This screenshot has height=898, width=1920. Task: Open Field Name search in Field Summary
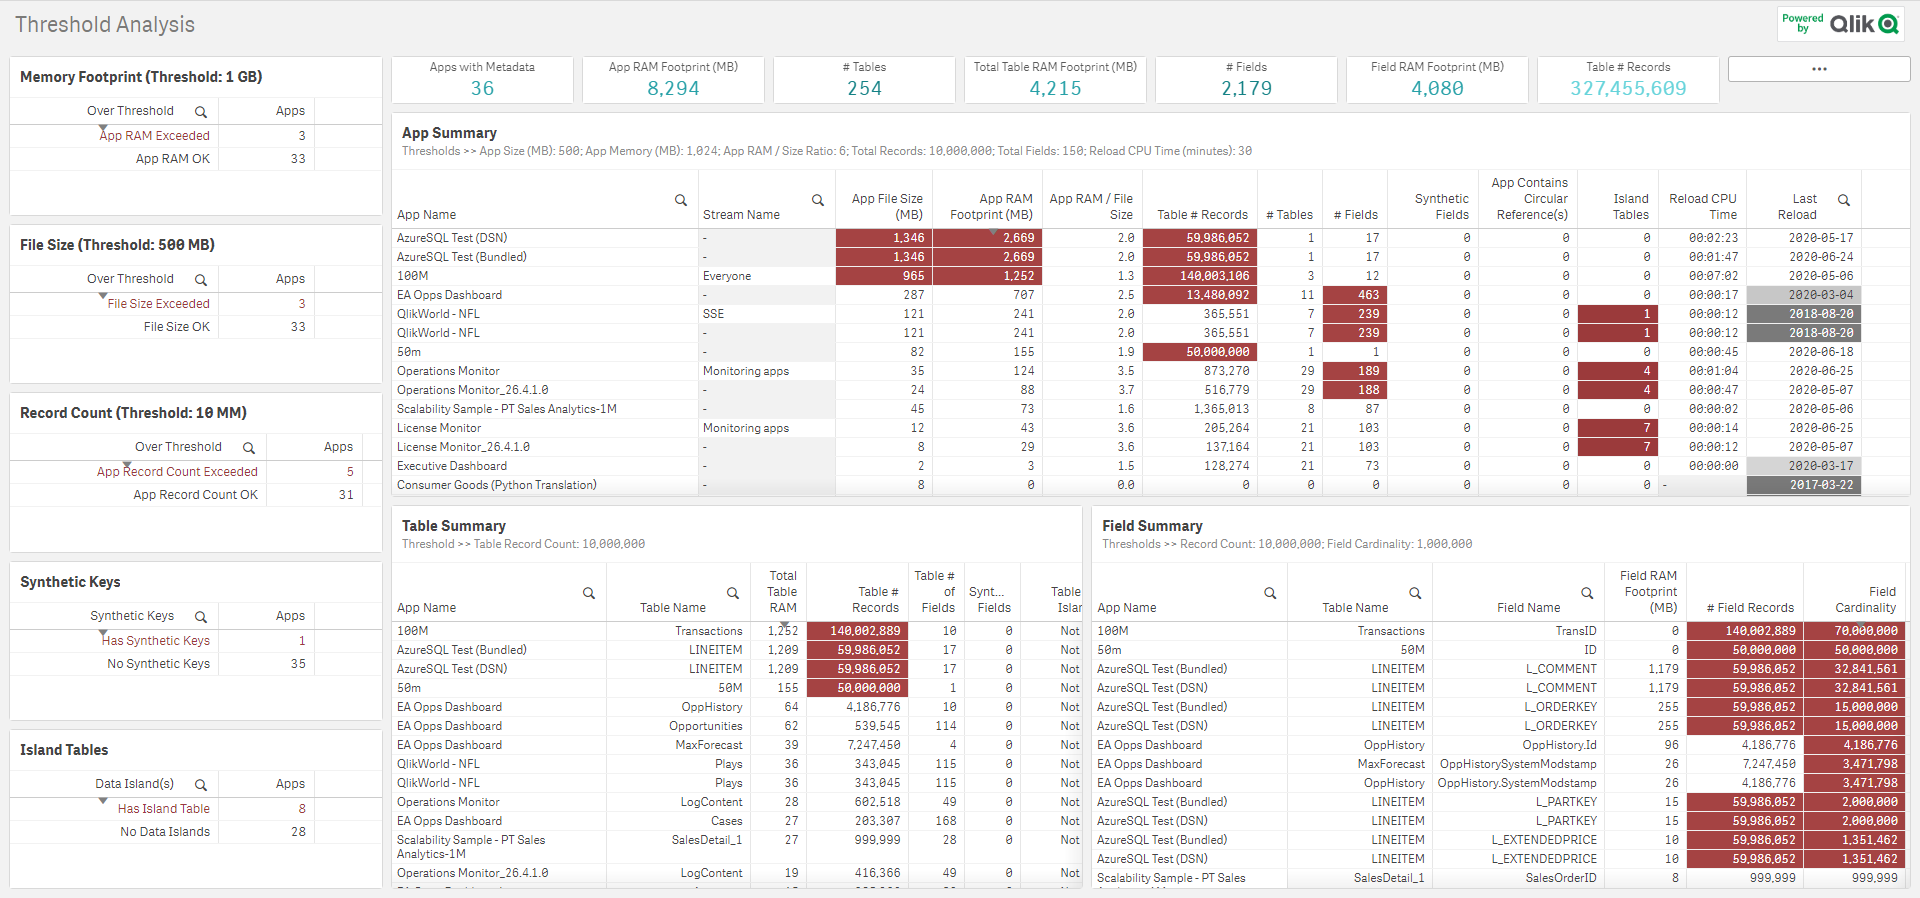[1587, 593]
